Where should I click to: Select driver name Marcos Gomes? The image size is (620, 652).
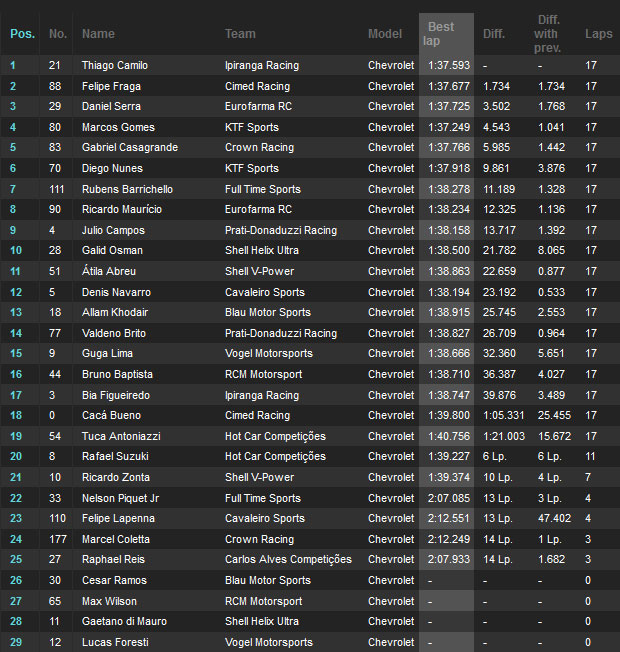pos(118,127)
